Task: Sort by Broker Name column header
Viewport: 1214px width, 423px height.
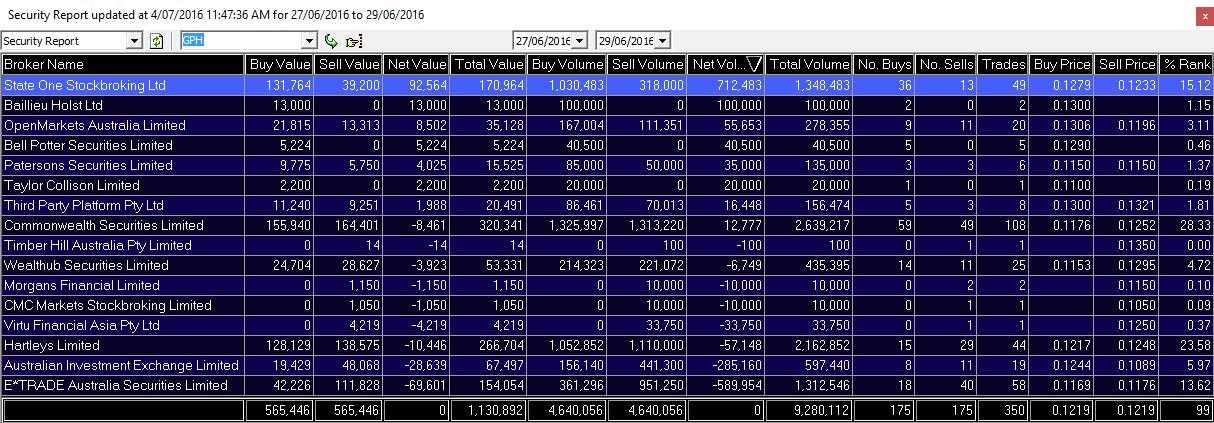Action: pyautogui.click(x=123, y=64)
